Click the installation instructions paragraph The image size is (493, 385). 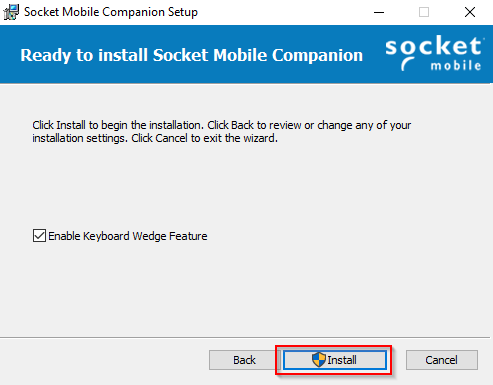(x=221, y=131)
